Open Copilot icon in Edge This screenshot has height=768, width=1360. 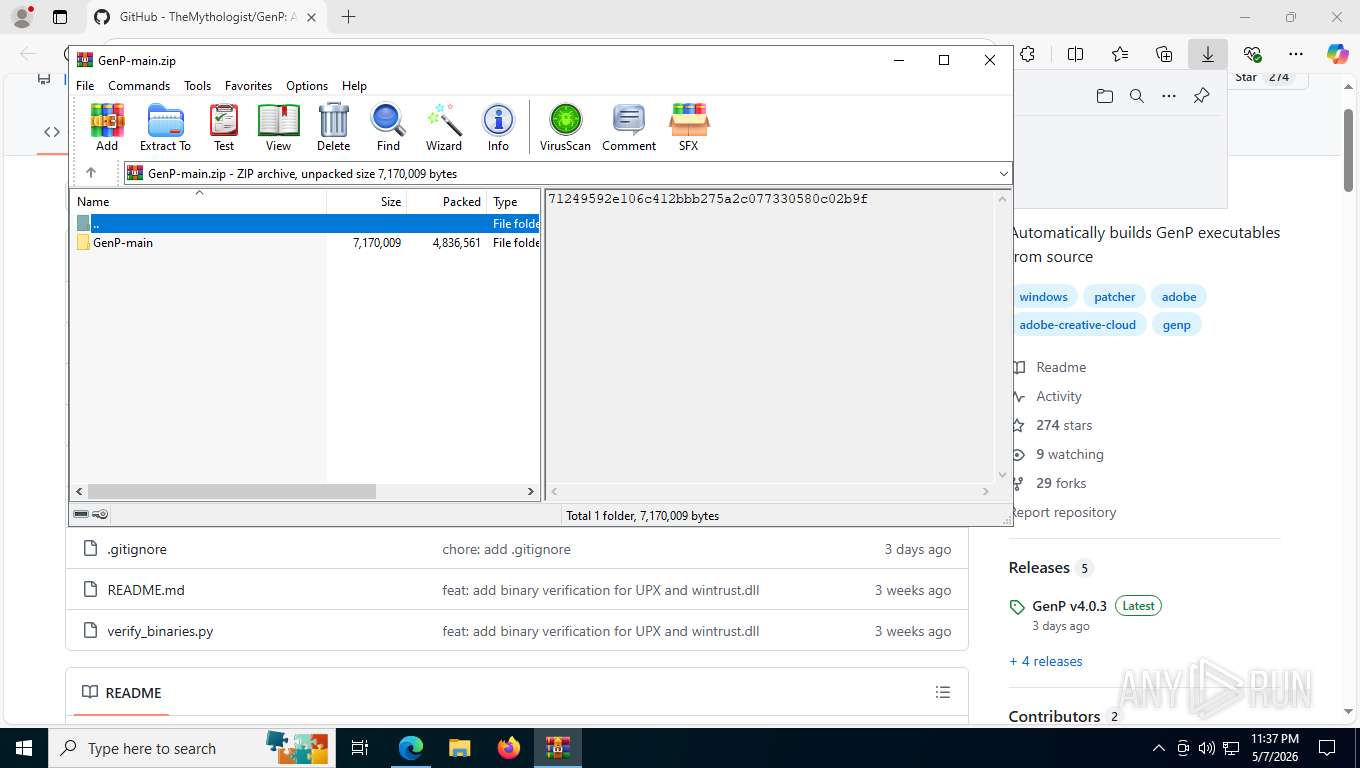(x=1338, y=54)
